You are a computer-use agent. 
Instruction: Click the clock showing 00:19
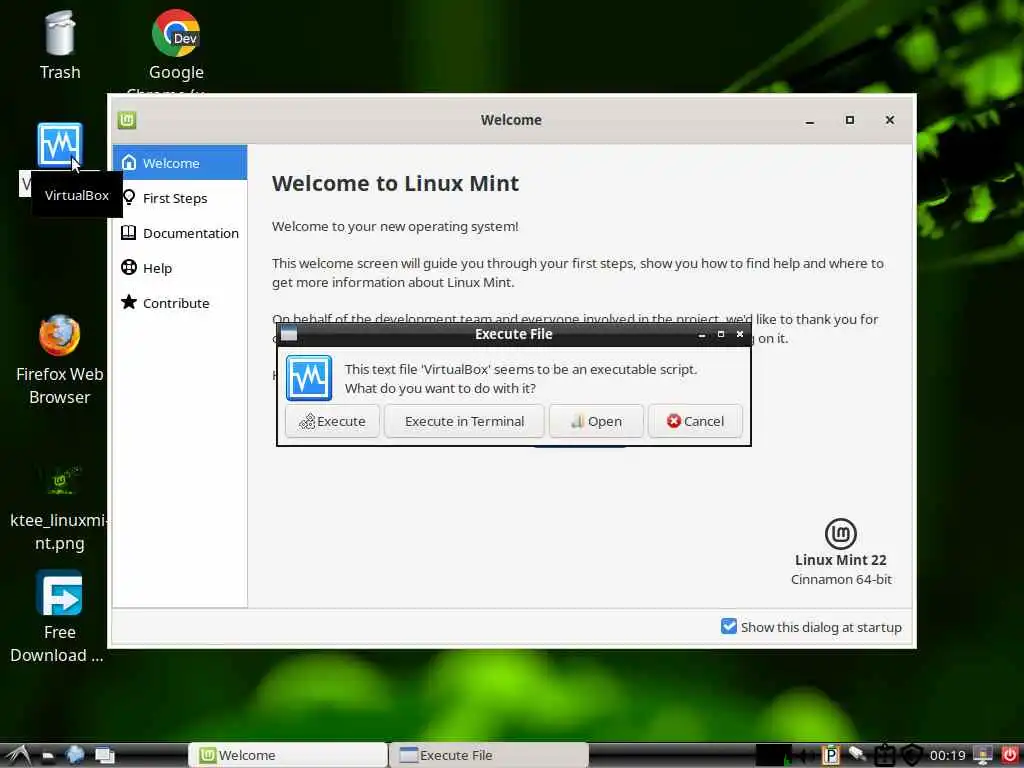coord(948,756)
